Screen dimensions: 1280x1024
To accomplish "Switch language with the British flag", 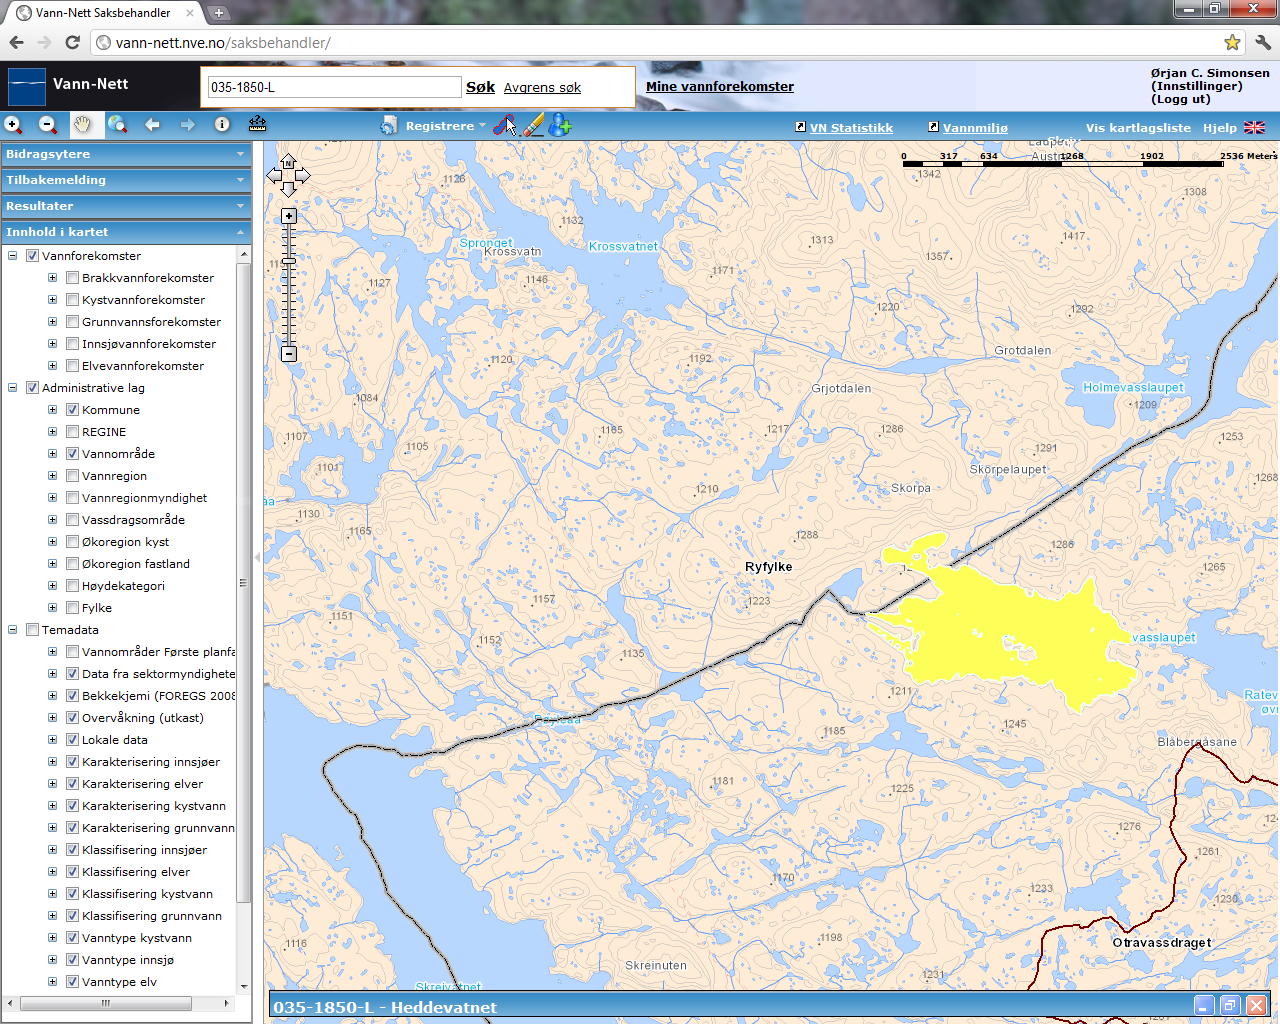I will [x=1254, y=127].
